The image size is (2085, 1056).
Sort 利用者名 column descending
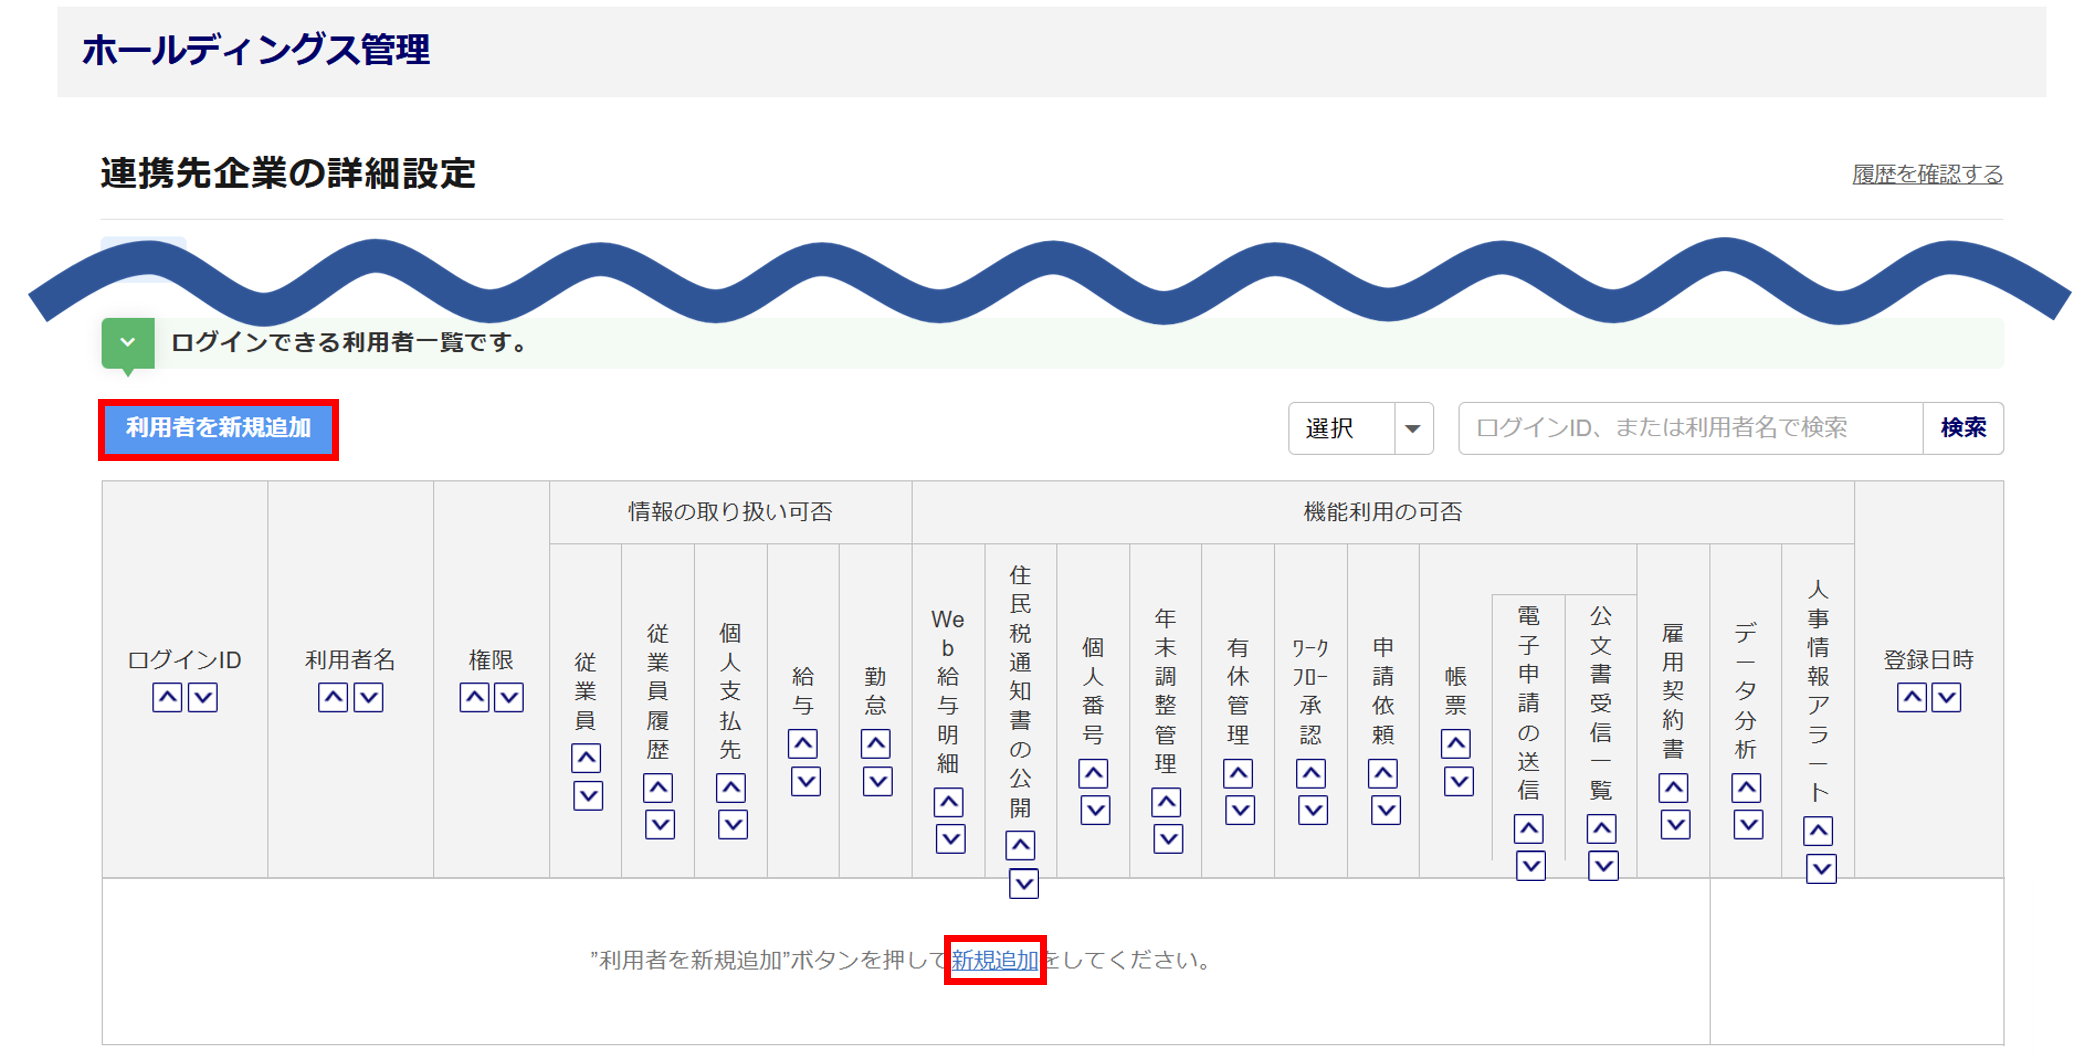[x=369, y=697]
